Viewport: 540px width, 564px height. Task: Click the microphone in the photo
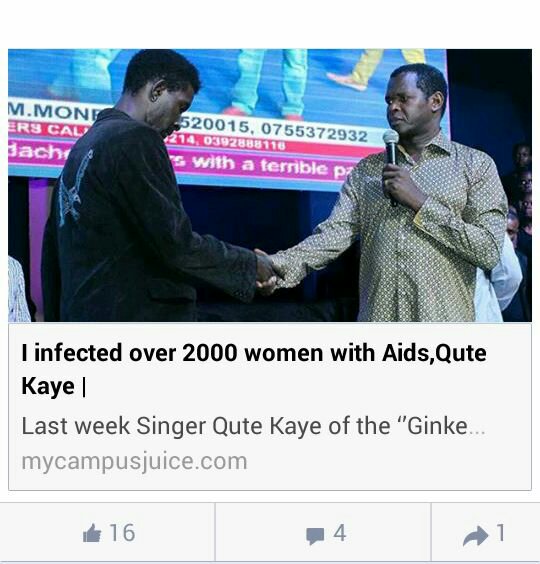pos(391,156)
